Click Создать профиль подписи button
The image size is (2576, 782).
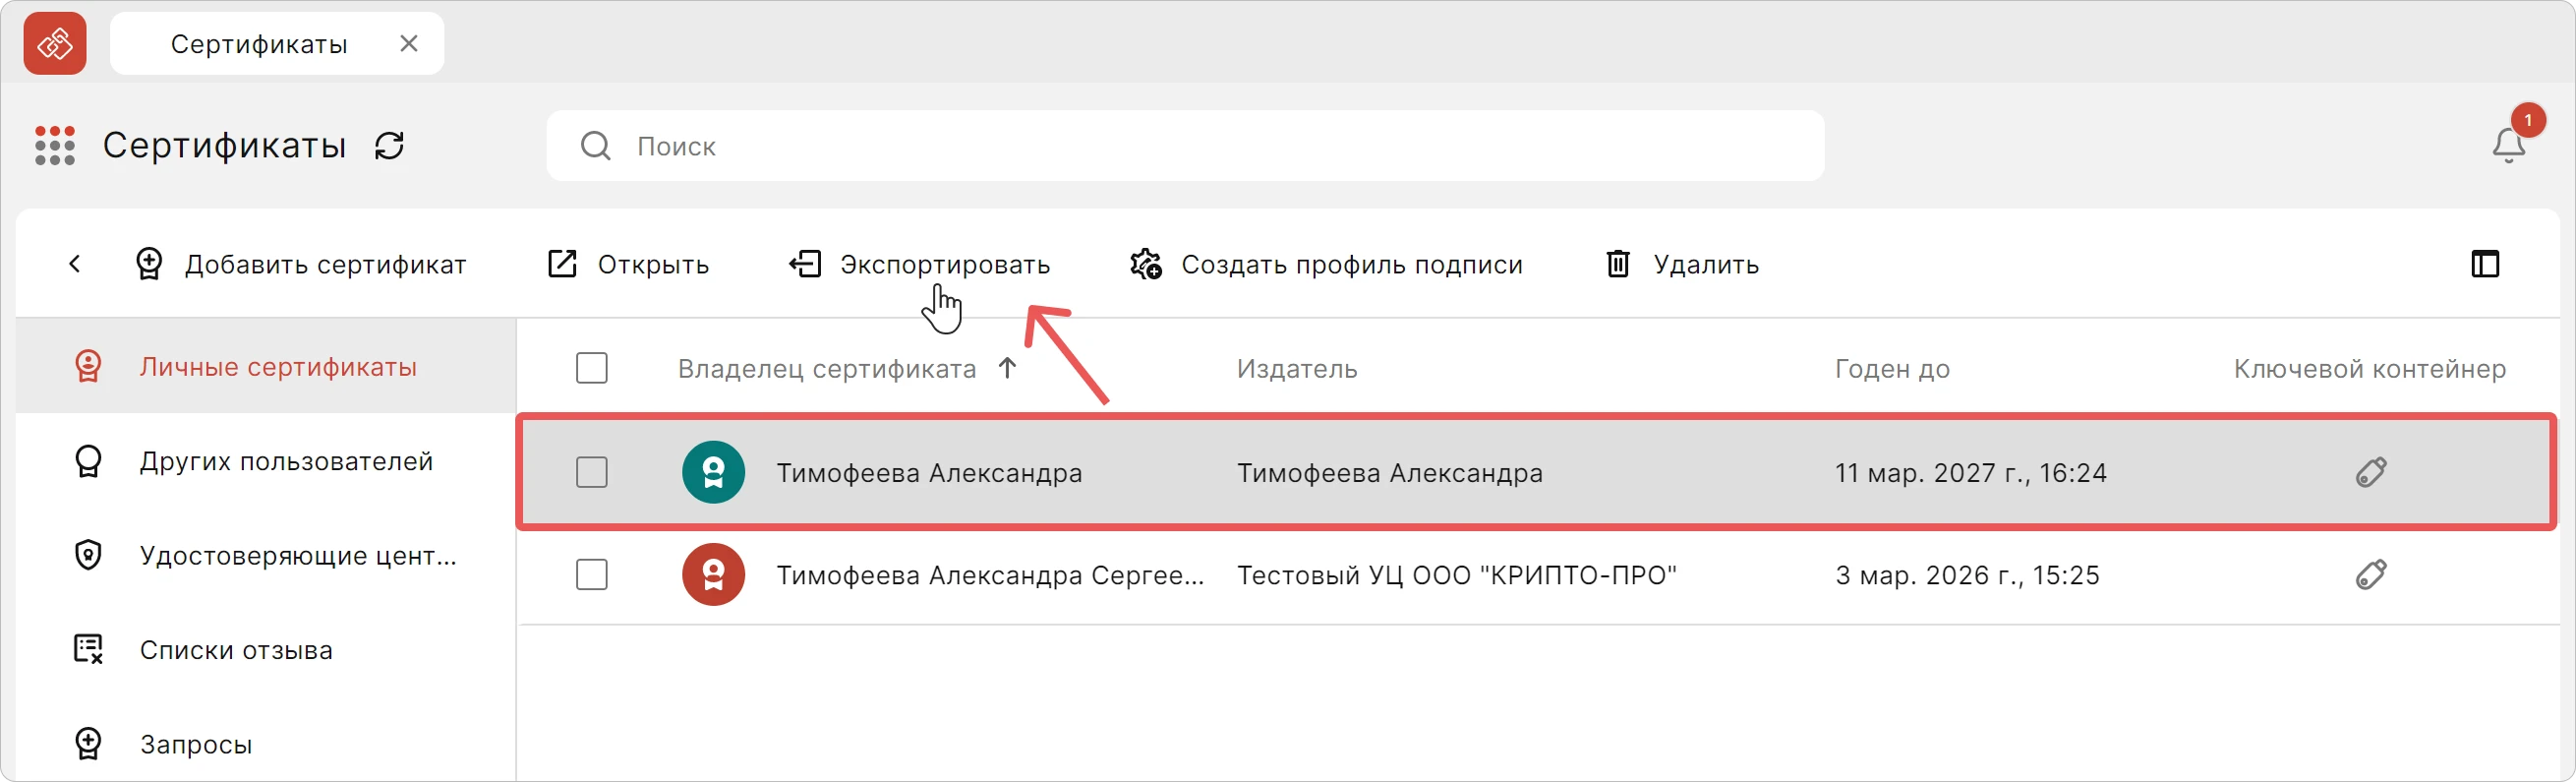click(x=1326, y=264)
